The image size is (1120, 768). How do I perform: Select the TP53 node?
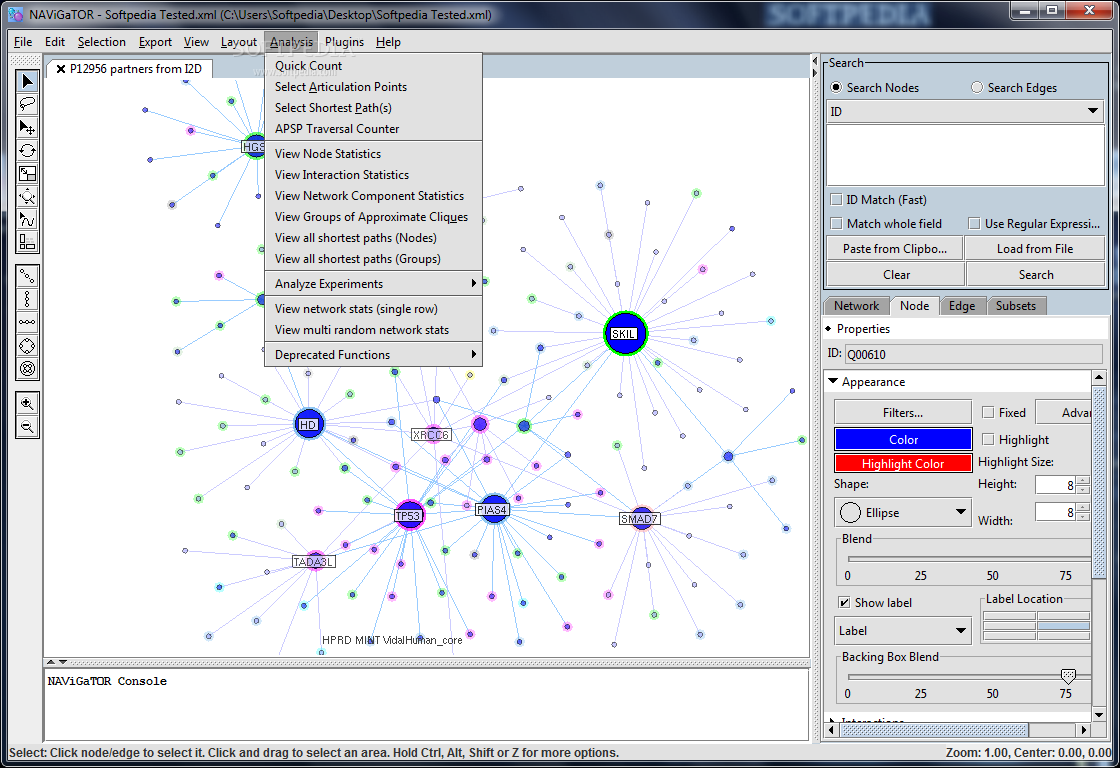tap(409, 515)
